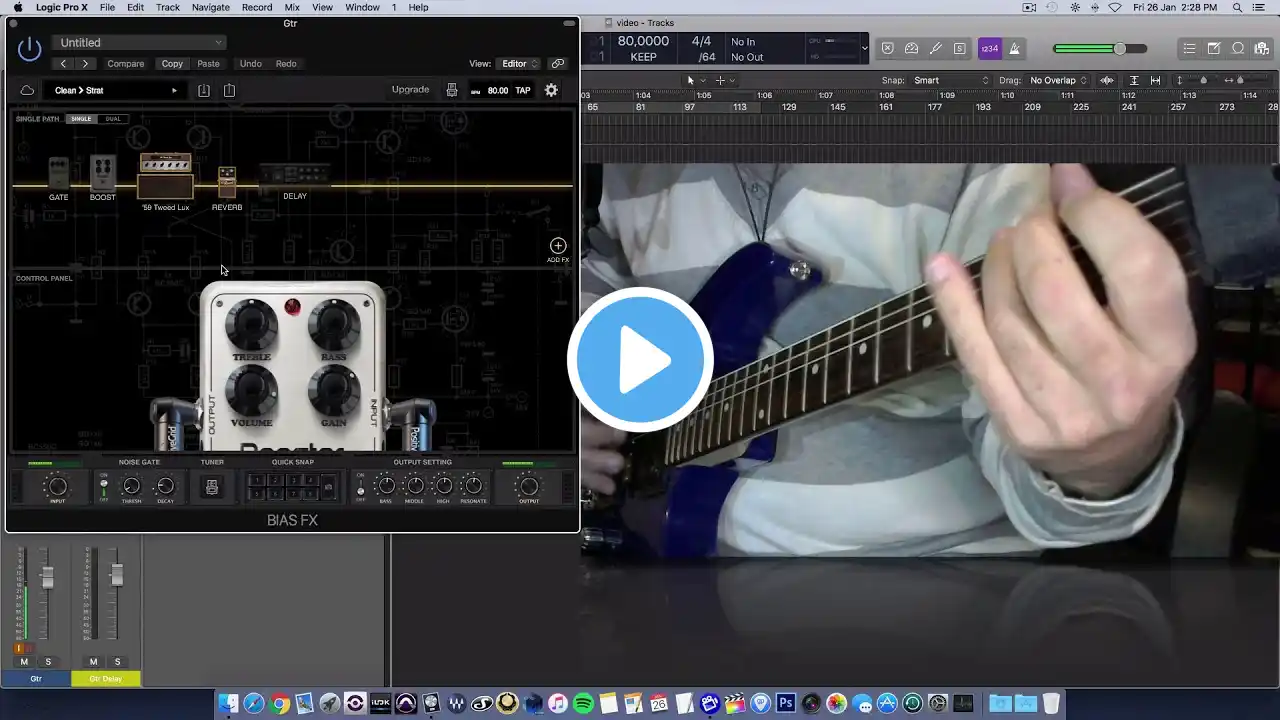Open the Navigate menu
Viewport: 1280px width, 720px height.
pyautogui.click(x=211, y=7)
